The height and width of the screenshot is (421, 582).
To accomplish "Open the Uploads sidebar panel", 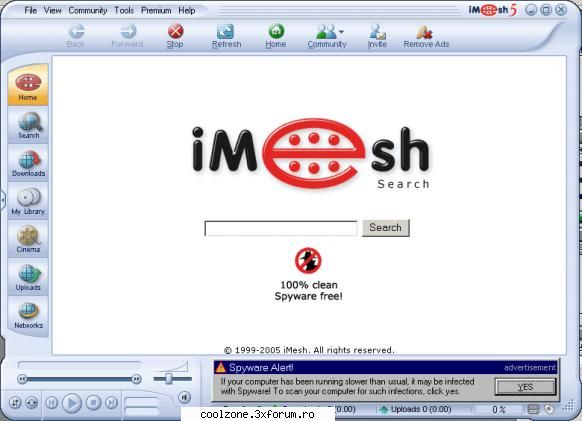I will [x=28, y=277].
